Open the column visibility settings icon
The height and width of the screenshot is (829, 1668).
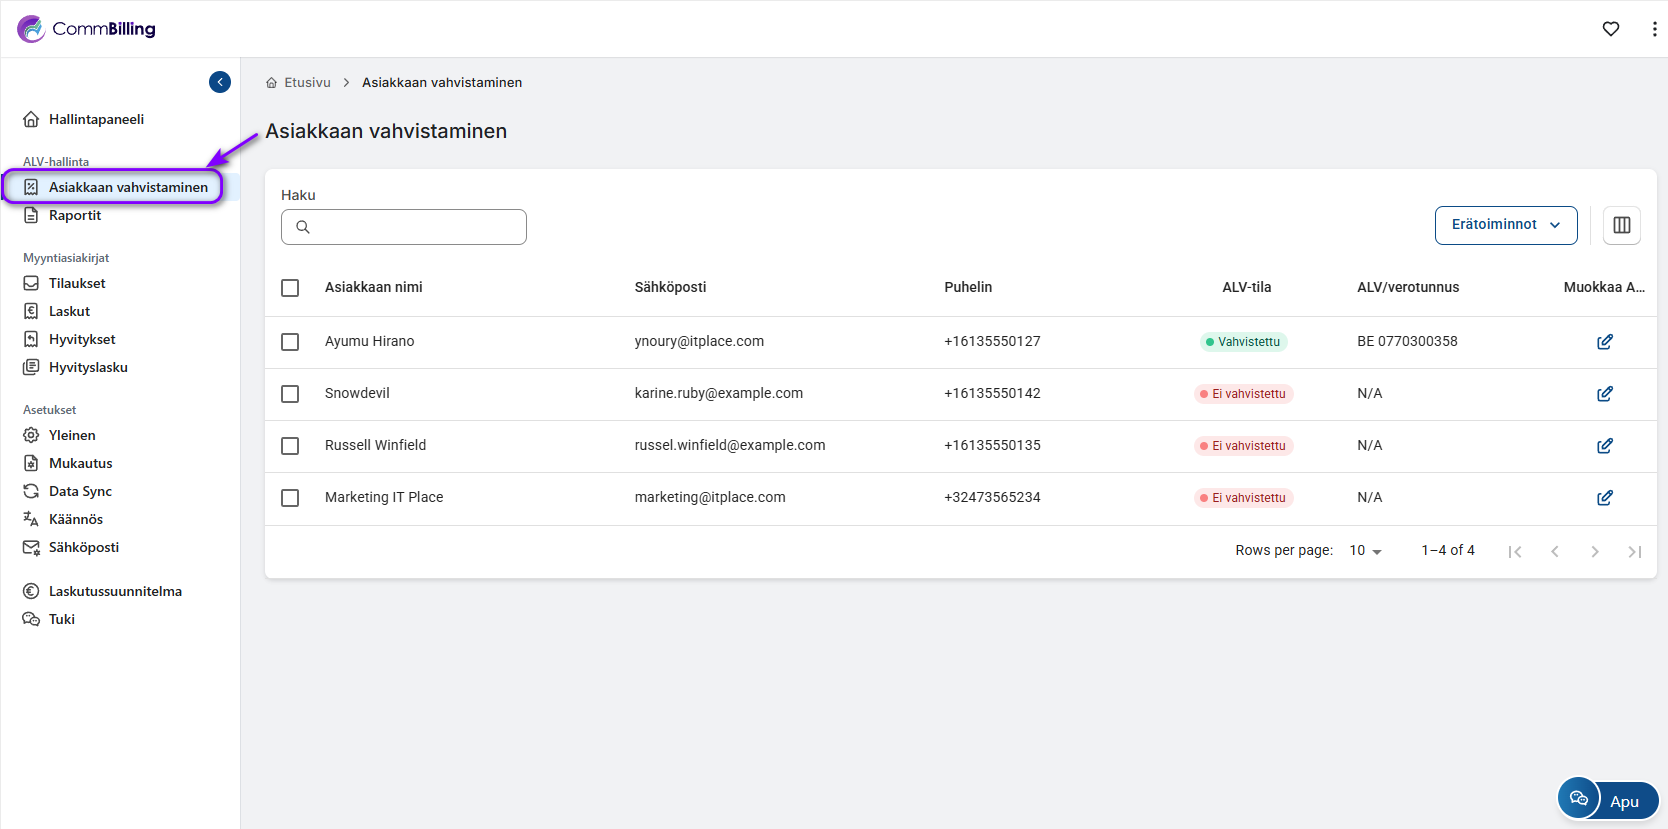point(1621,225)
